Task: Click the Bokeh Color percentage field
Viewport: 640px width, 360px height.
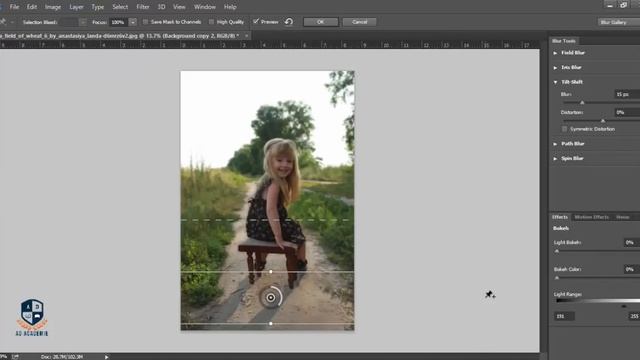Action: [x=632, y=269]
